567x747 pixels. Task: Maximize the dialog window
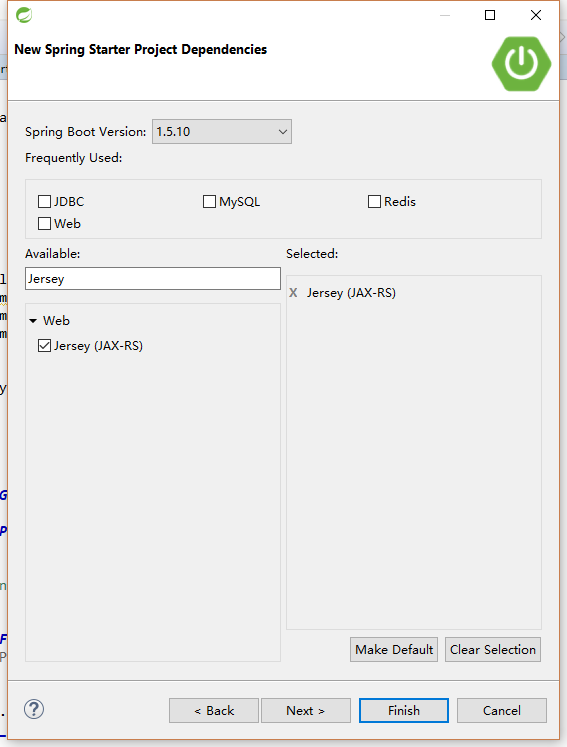(490, 15)
